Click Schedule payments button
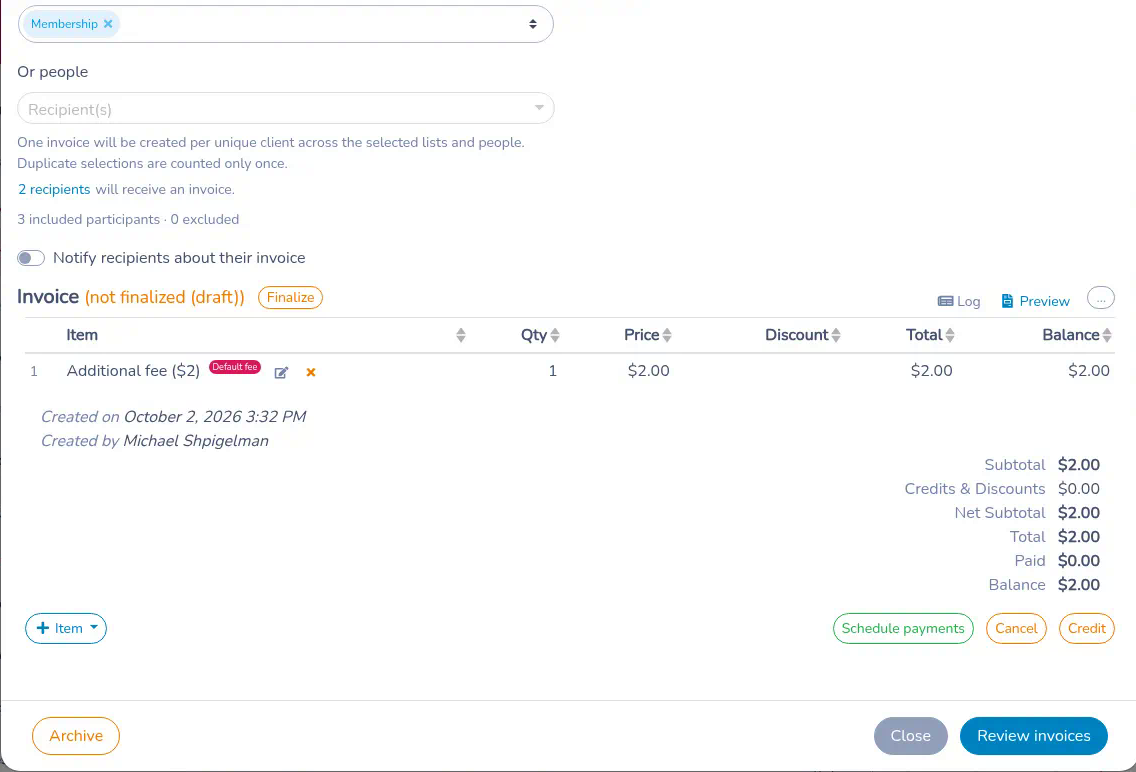Screen dimensions: 1136x772 coord(903,629)
